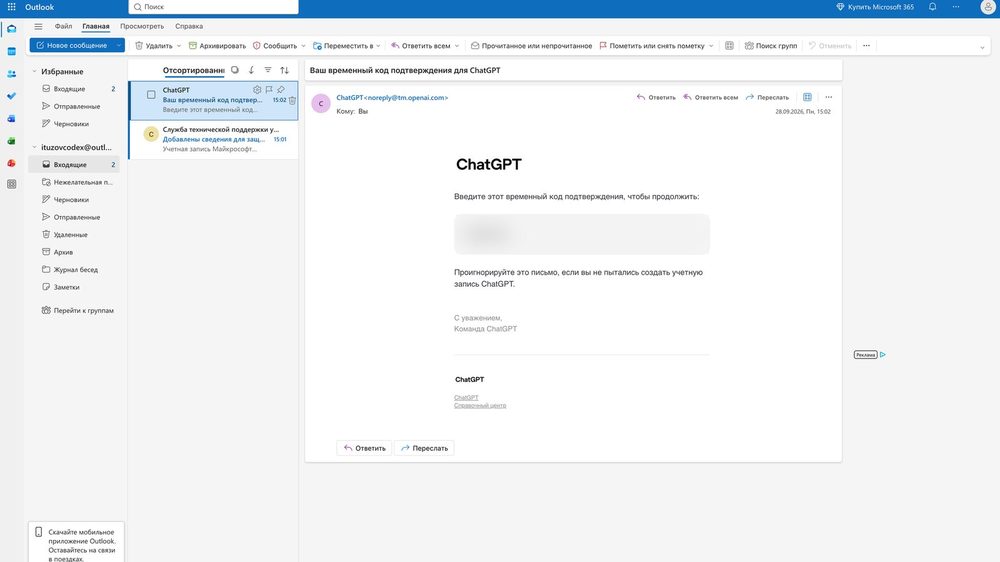Switch to the View ribbon tab
The height and width of the screenshot is (562, 1000).
[142, 26]
